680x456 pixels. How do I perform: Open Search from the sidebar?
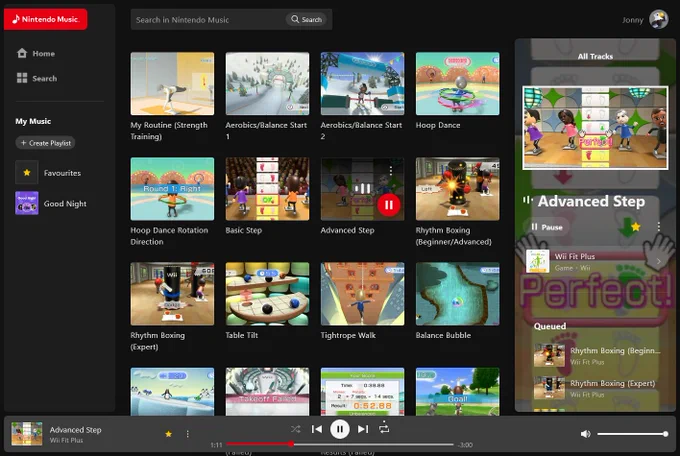point(36,78)
